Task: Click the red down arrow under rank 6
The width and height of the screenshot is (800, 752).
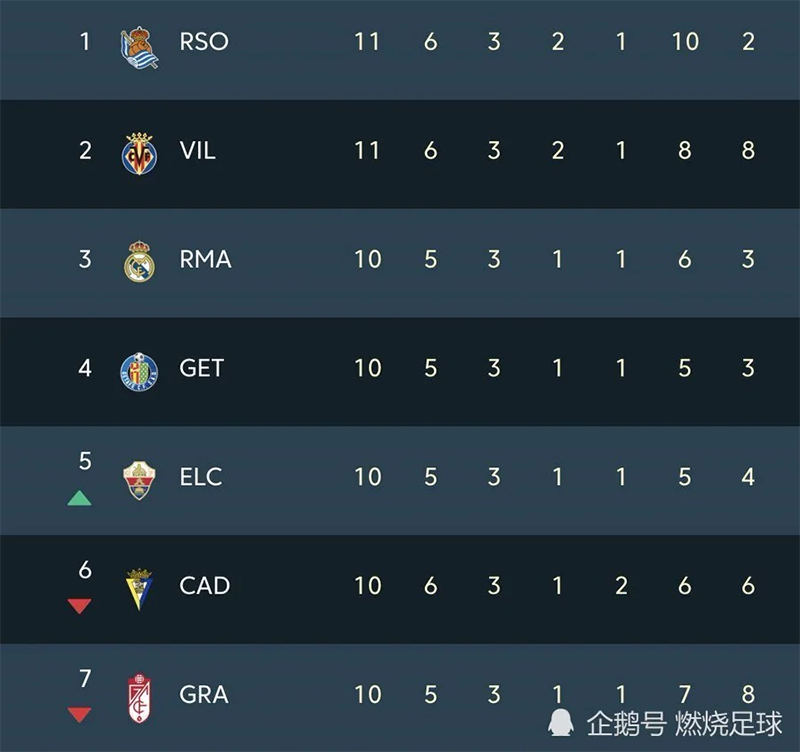Action: pos(79,606)
